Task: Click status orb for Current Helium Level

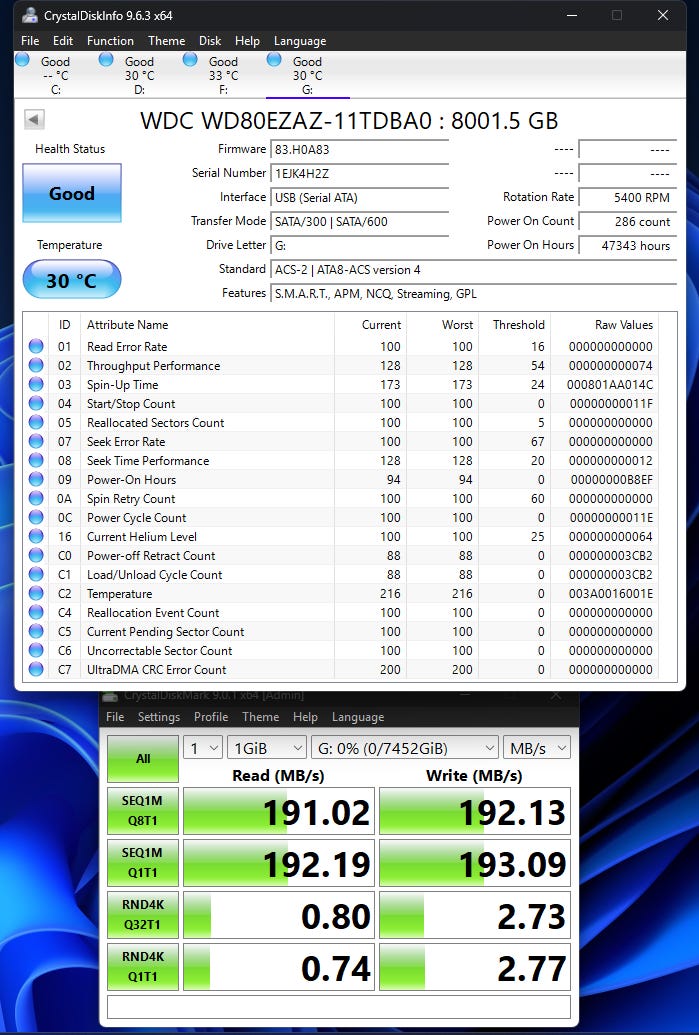Action: (x=36, y=536)
